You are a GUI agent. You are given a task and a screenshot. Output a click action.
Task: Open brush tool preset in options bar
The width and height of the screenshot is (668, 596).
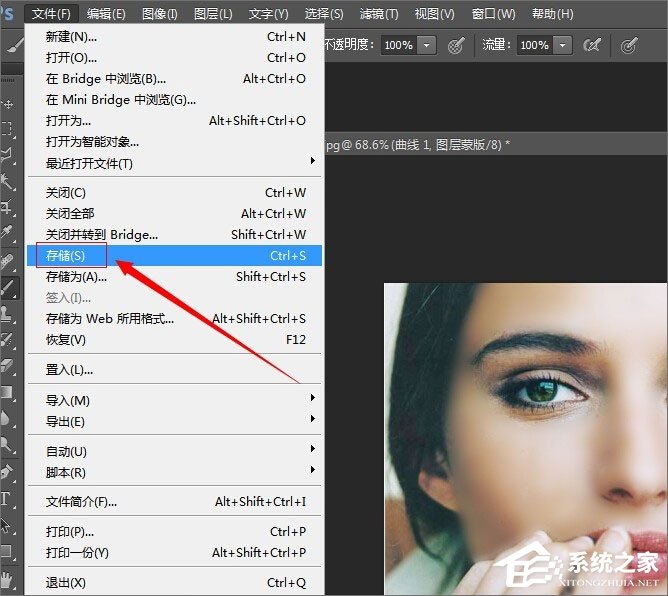click(15, 44)
